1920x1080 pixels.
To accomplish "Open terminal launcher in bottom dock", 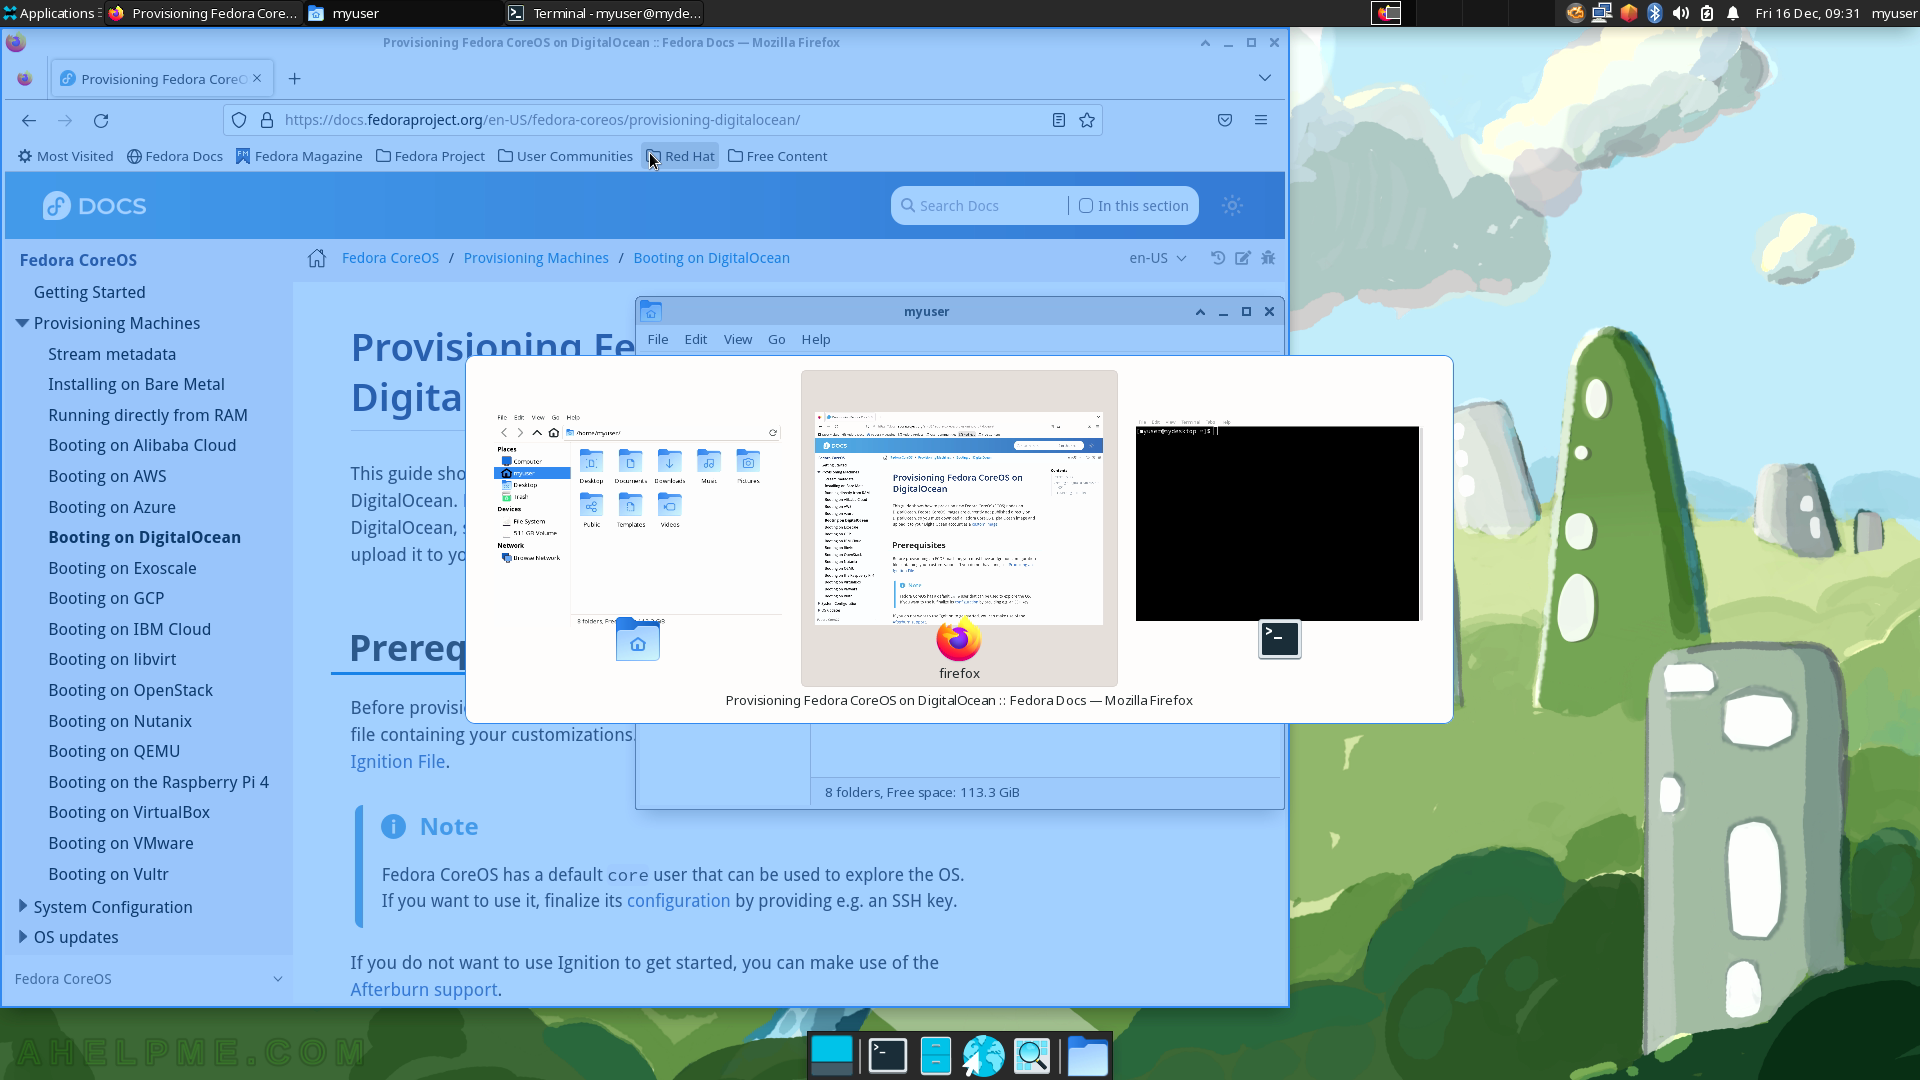I will coord(887,1056).
